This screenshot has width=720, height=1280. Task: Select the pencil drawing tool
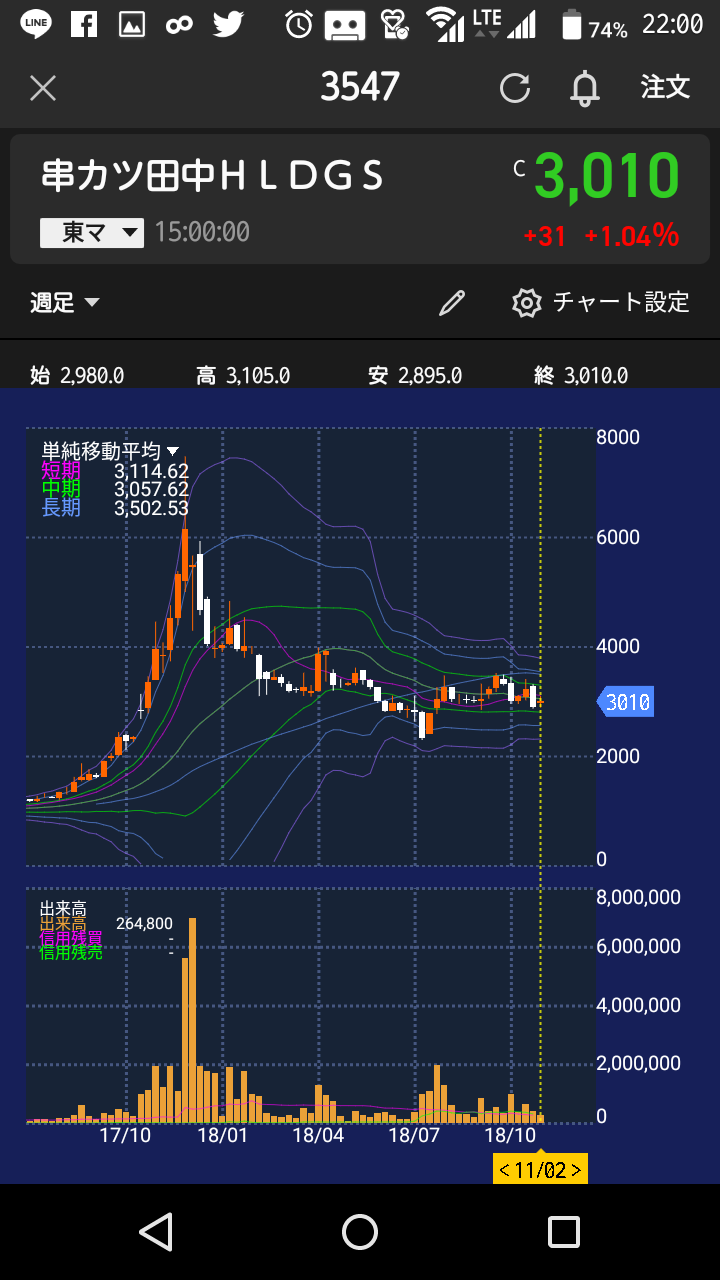452,303
